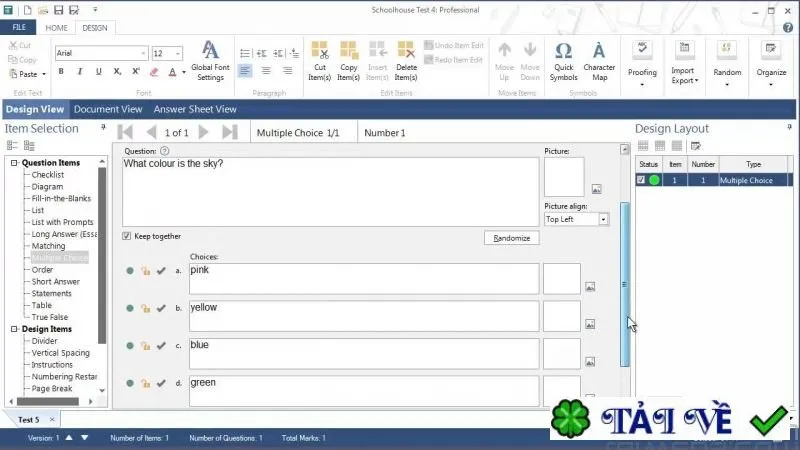Click in the Question text field

(x=330, y=191)
